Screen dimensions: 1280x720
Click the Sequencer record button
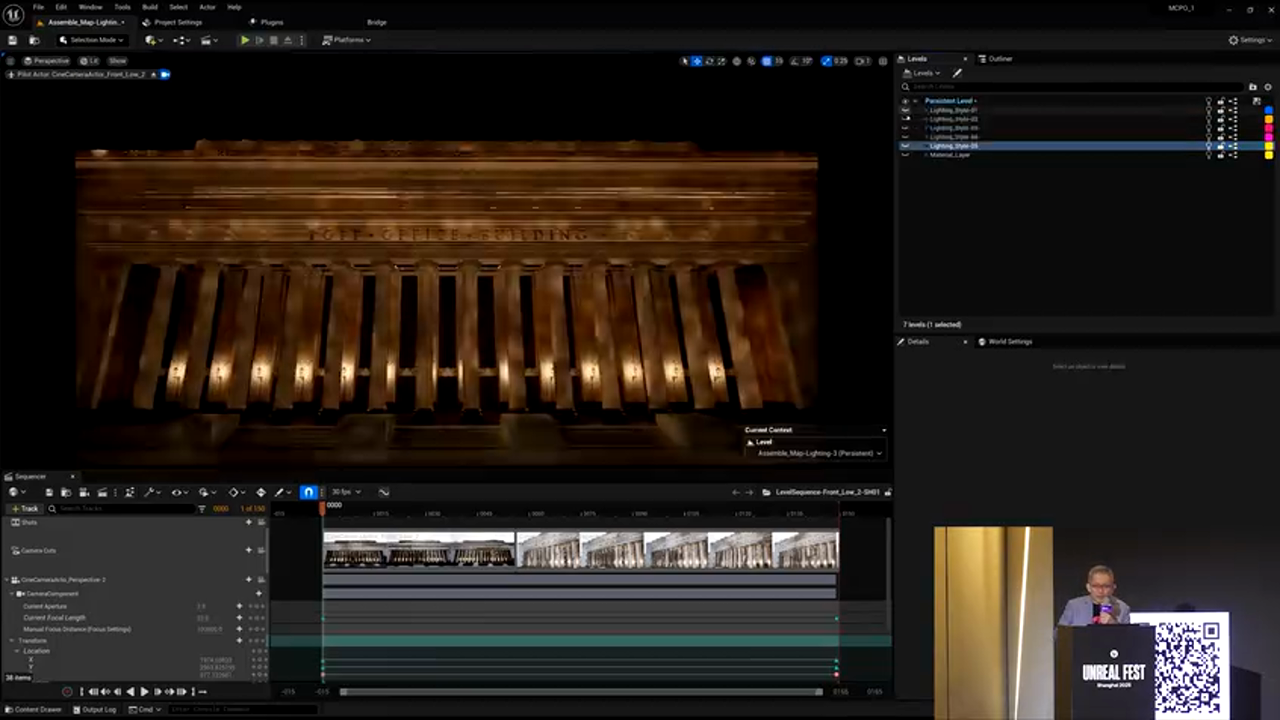click(67, 691)
